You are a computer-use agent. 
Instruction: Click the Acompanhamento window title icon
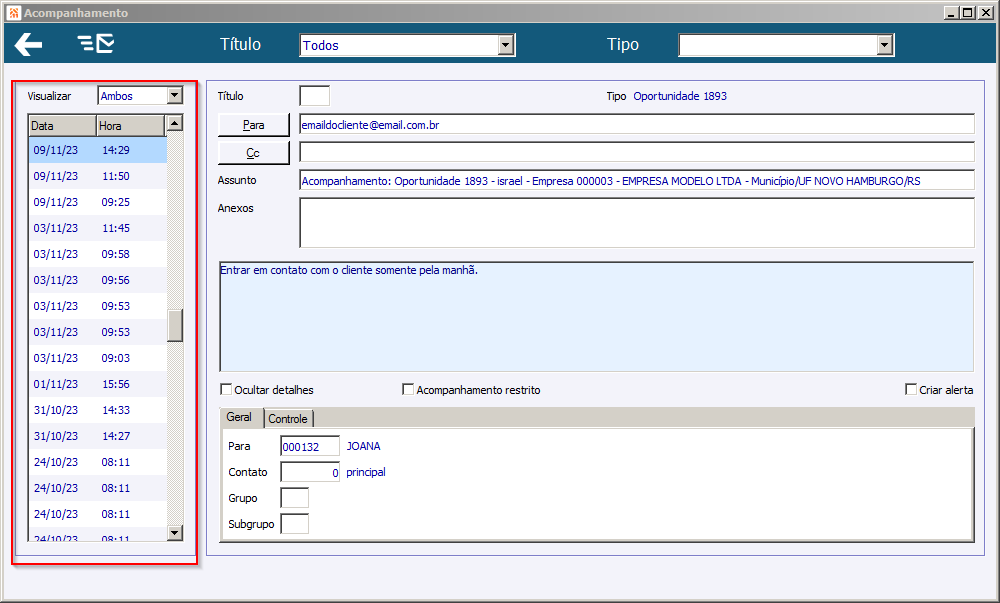tap(14, 13)
